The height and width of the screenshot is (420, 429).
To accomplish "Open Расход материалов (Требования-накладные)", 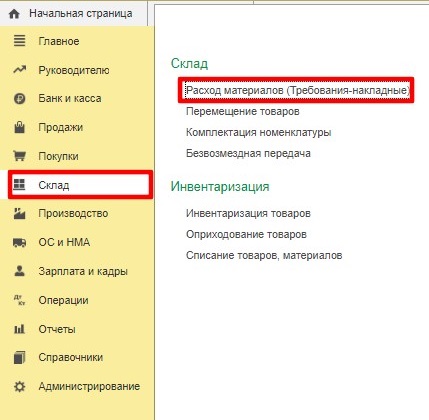I will point(297,90).
